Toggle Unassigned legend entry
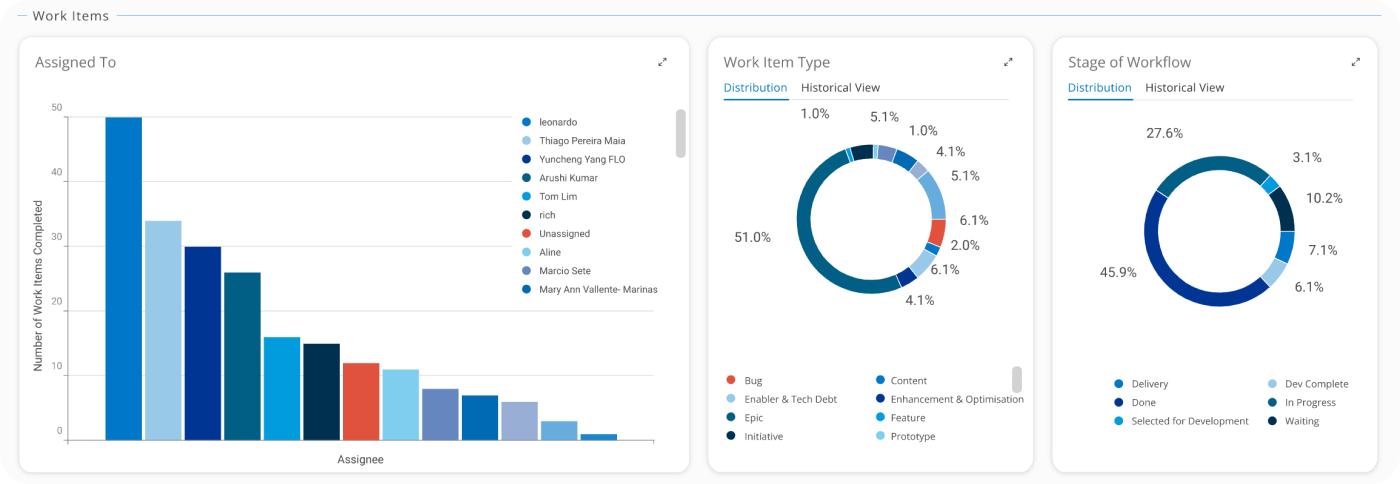The image size is (1400, 484). tap(564, 234)
